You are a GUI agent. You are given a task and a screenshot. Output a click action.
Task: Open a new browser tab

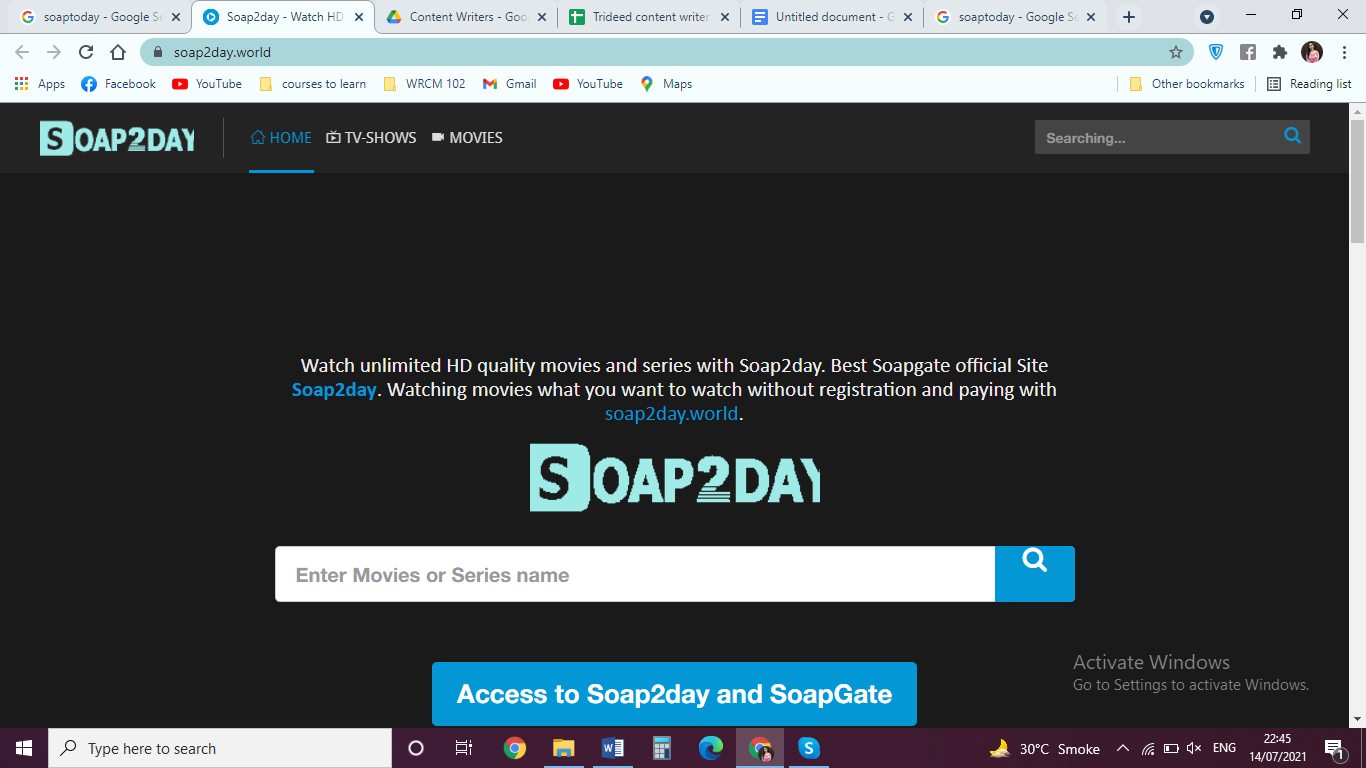pos(1129,17)
